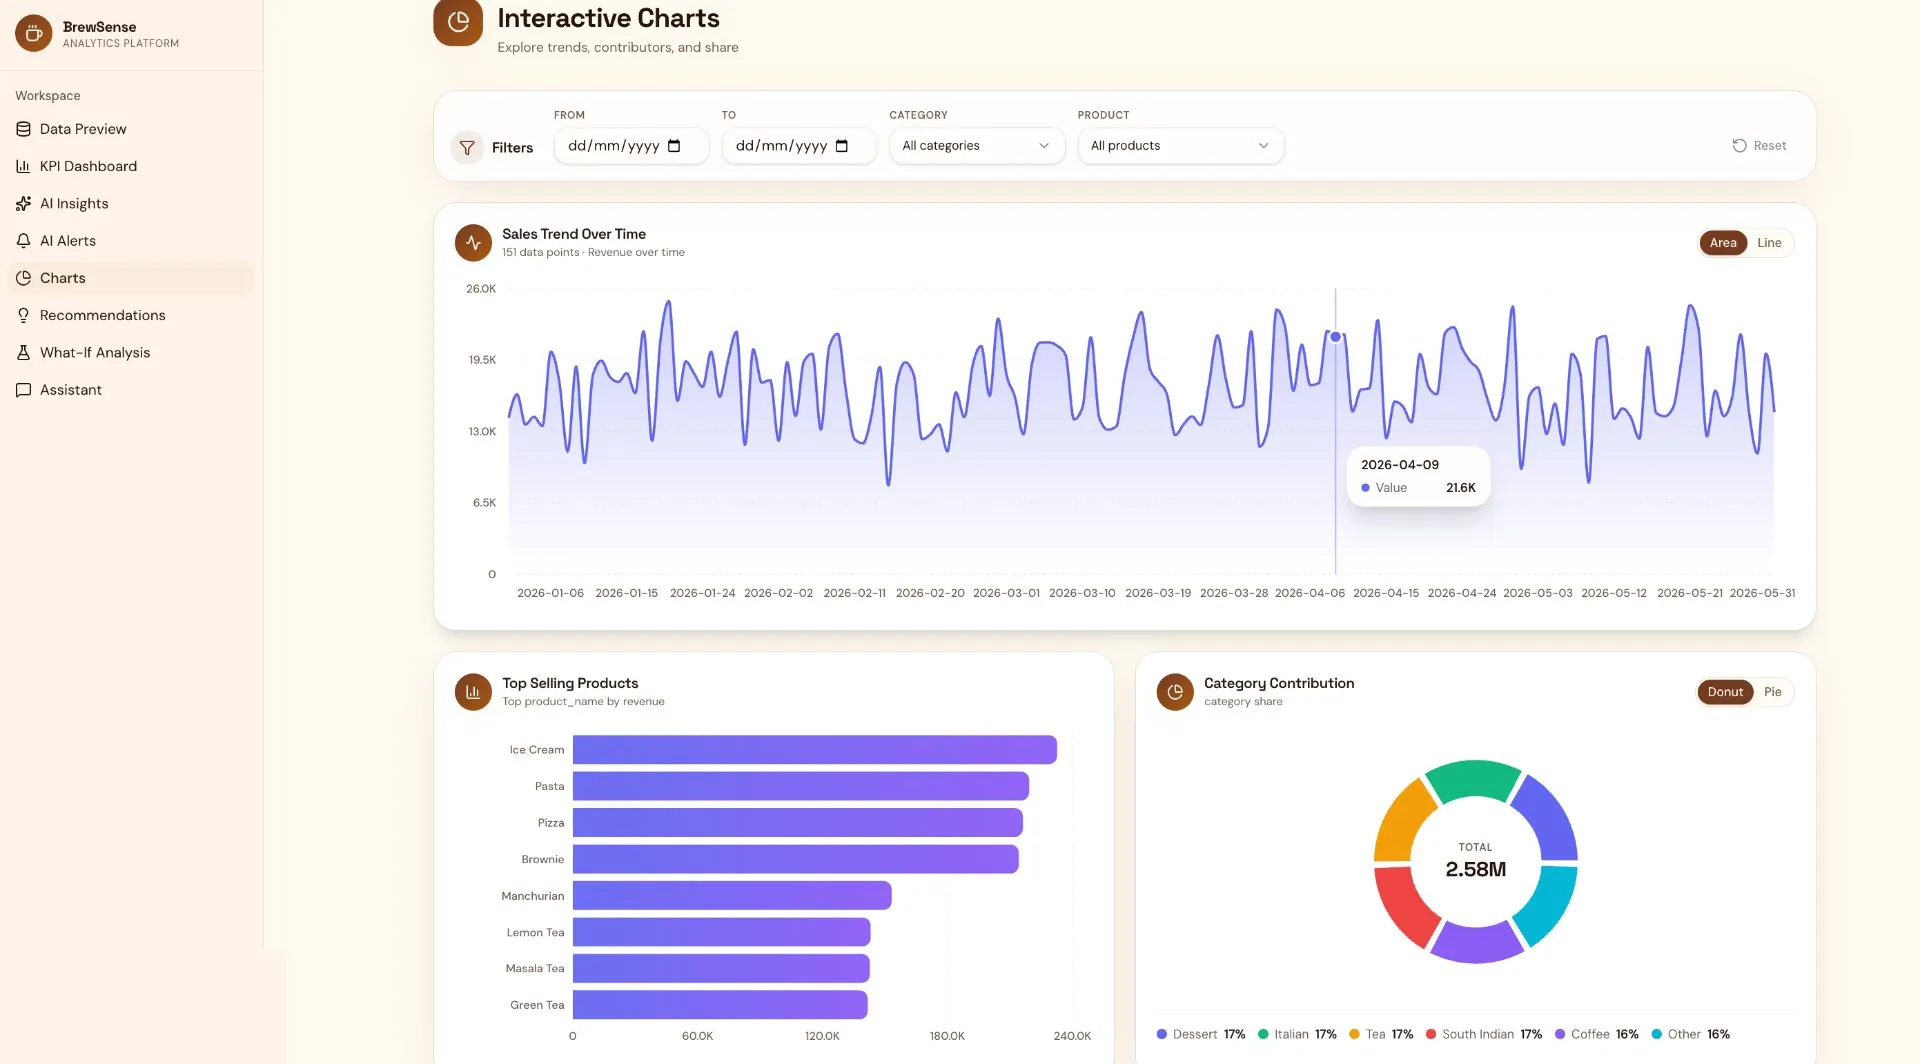
Task: Click the Reset filters button
Action: (x=1759, y=146)
